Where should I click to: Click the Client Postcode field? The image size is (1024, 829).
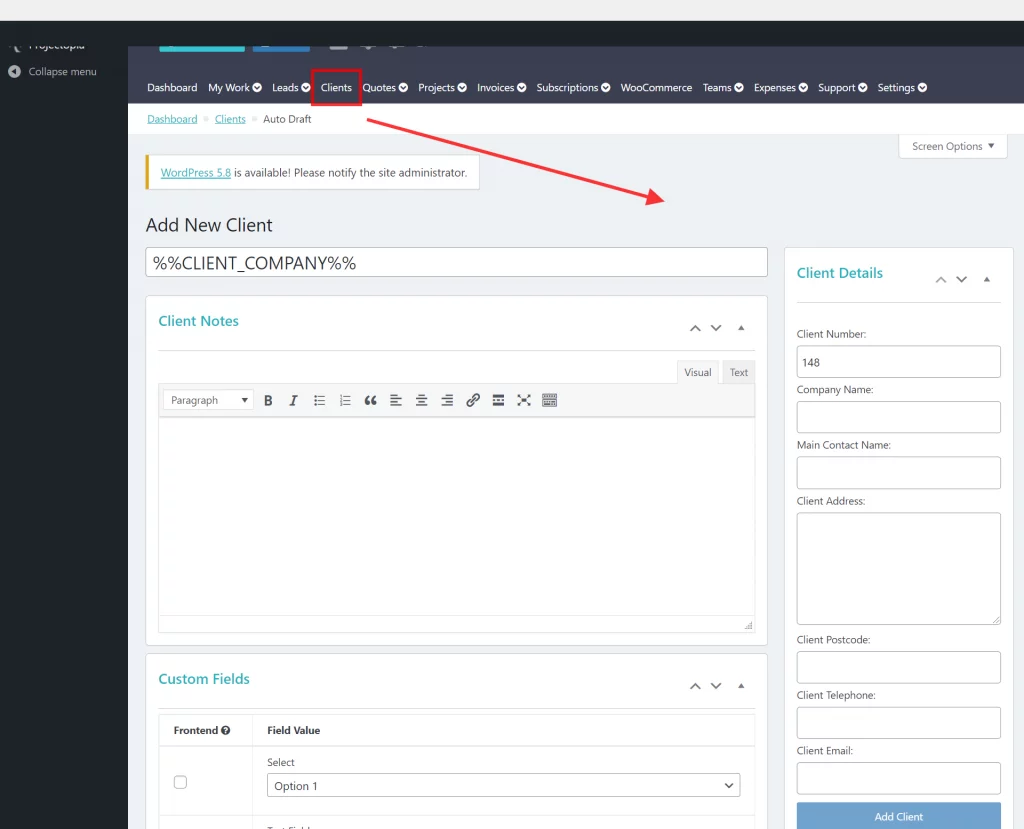[x=899, y=667]
